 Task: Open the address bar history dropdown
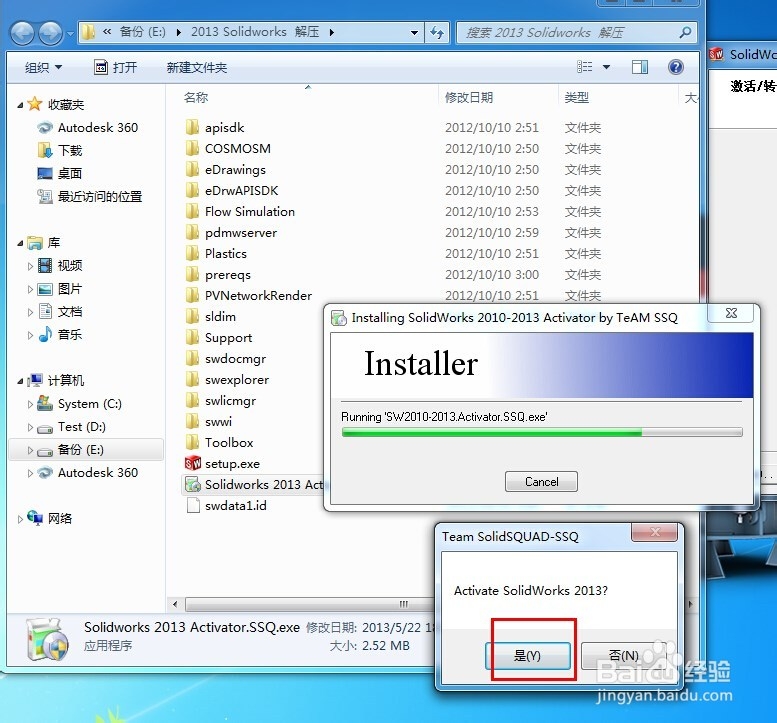[x=414, y=33]
